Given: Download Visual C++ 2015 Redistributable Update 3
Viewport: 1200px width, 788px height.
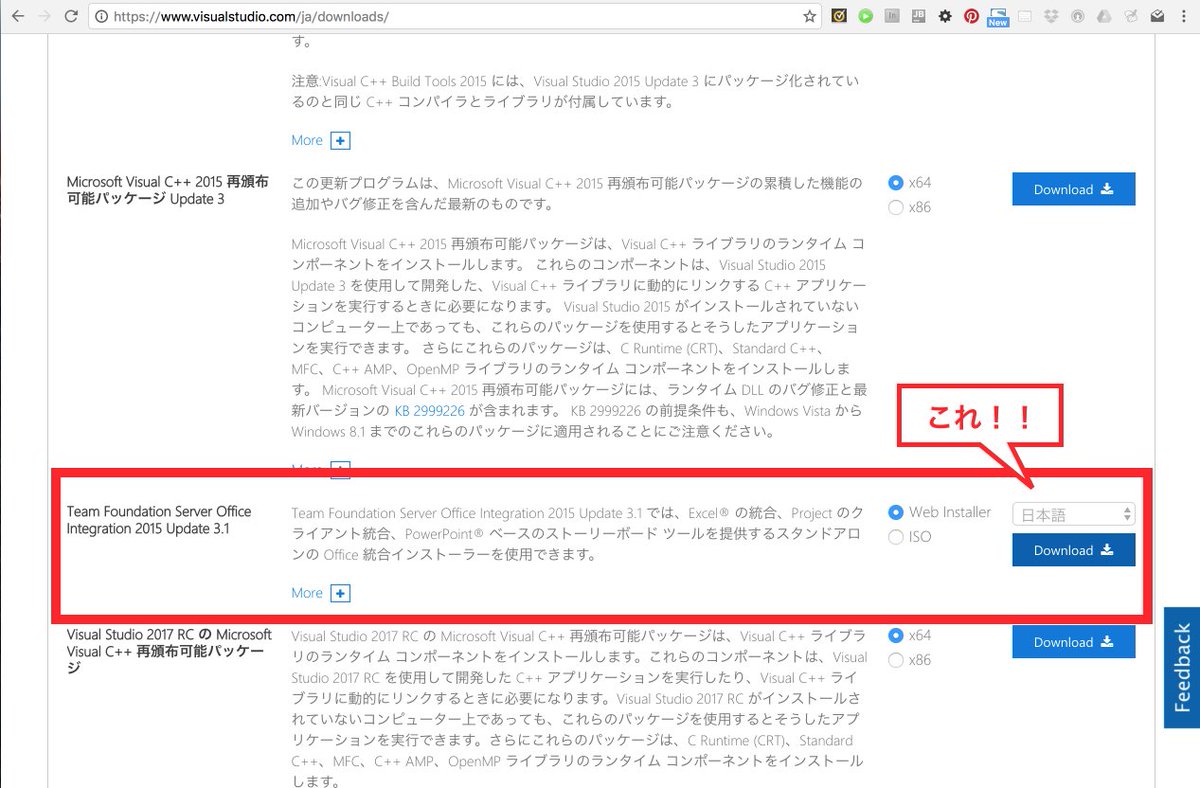Looking at the screenshot, I should click(1073, 189).
